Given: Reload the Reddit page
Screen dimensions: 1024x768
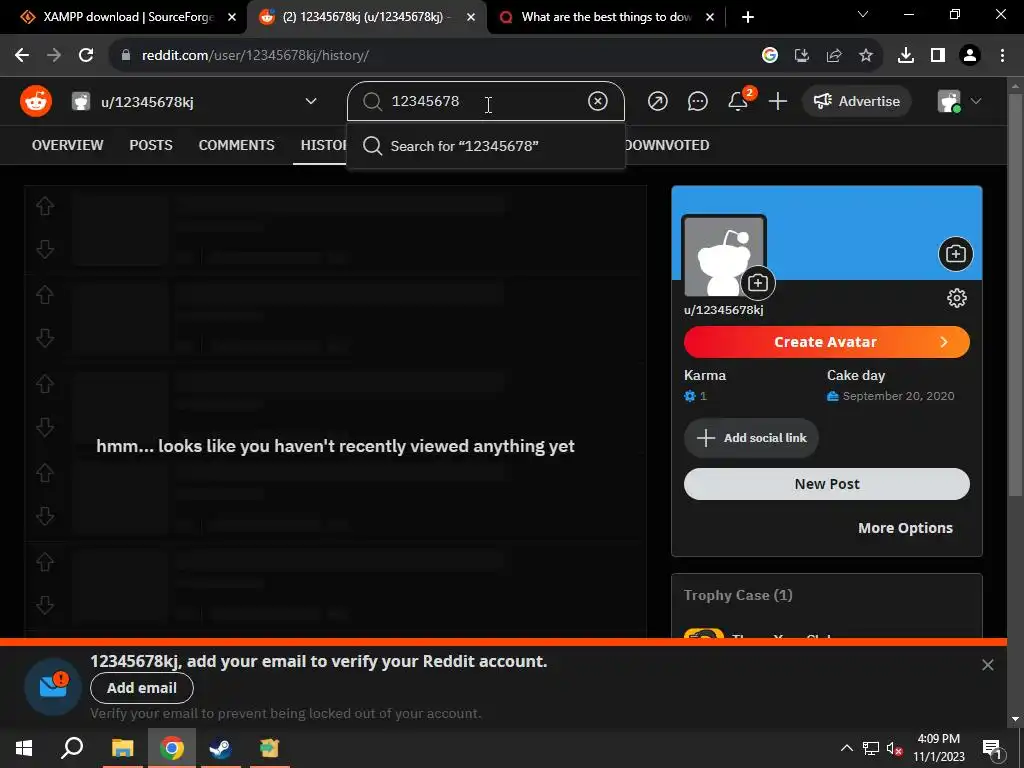Looking at the screenshot, I should tap(86, 56).
